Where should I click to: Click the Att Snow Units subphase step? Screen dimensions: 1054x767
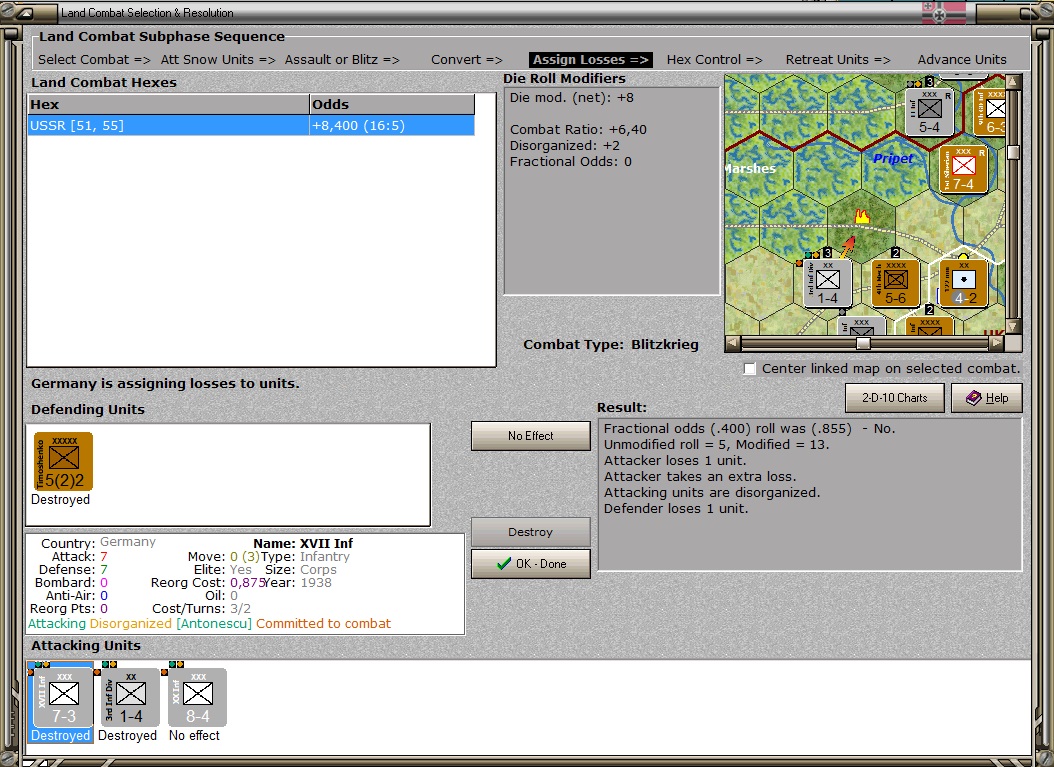(218, 60)
